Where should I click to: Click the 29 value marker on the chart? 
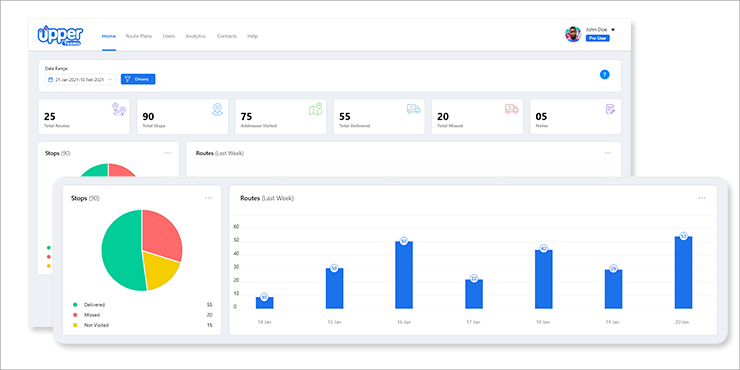(613, 269)
